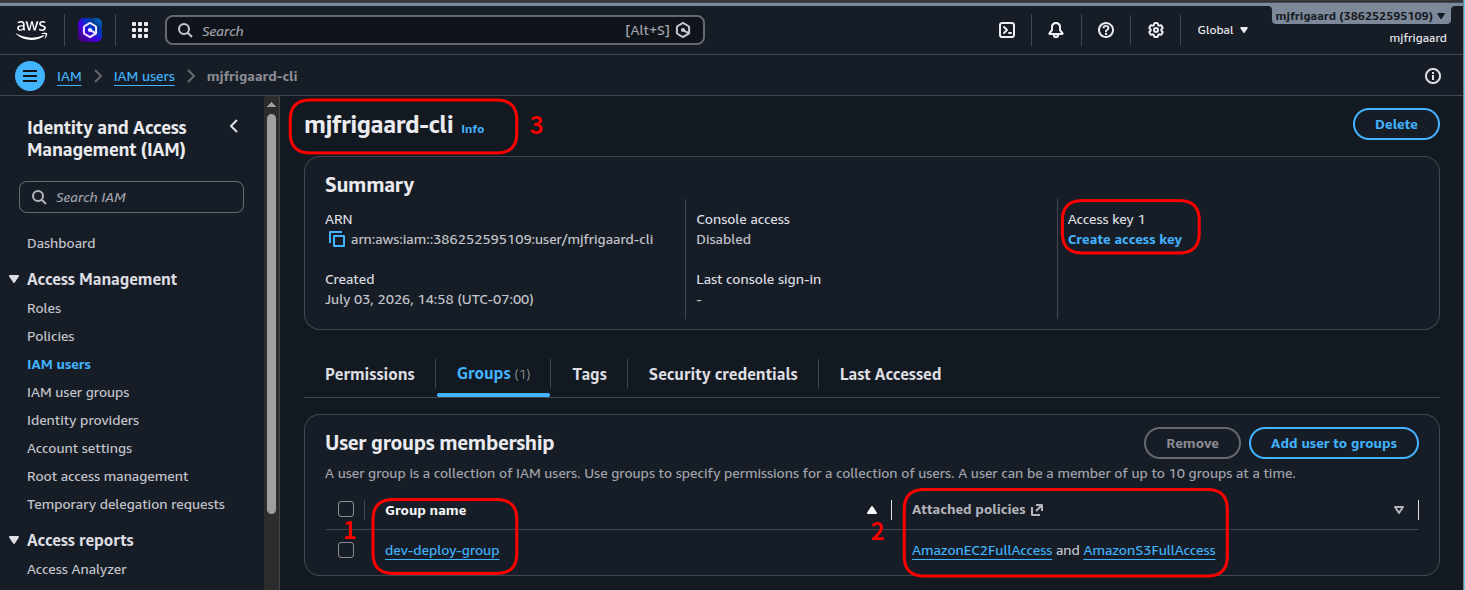Screen dimensions: 1465x590
Task: Collapse the Access Management section
Action: (x=15, y=279)
